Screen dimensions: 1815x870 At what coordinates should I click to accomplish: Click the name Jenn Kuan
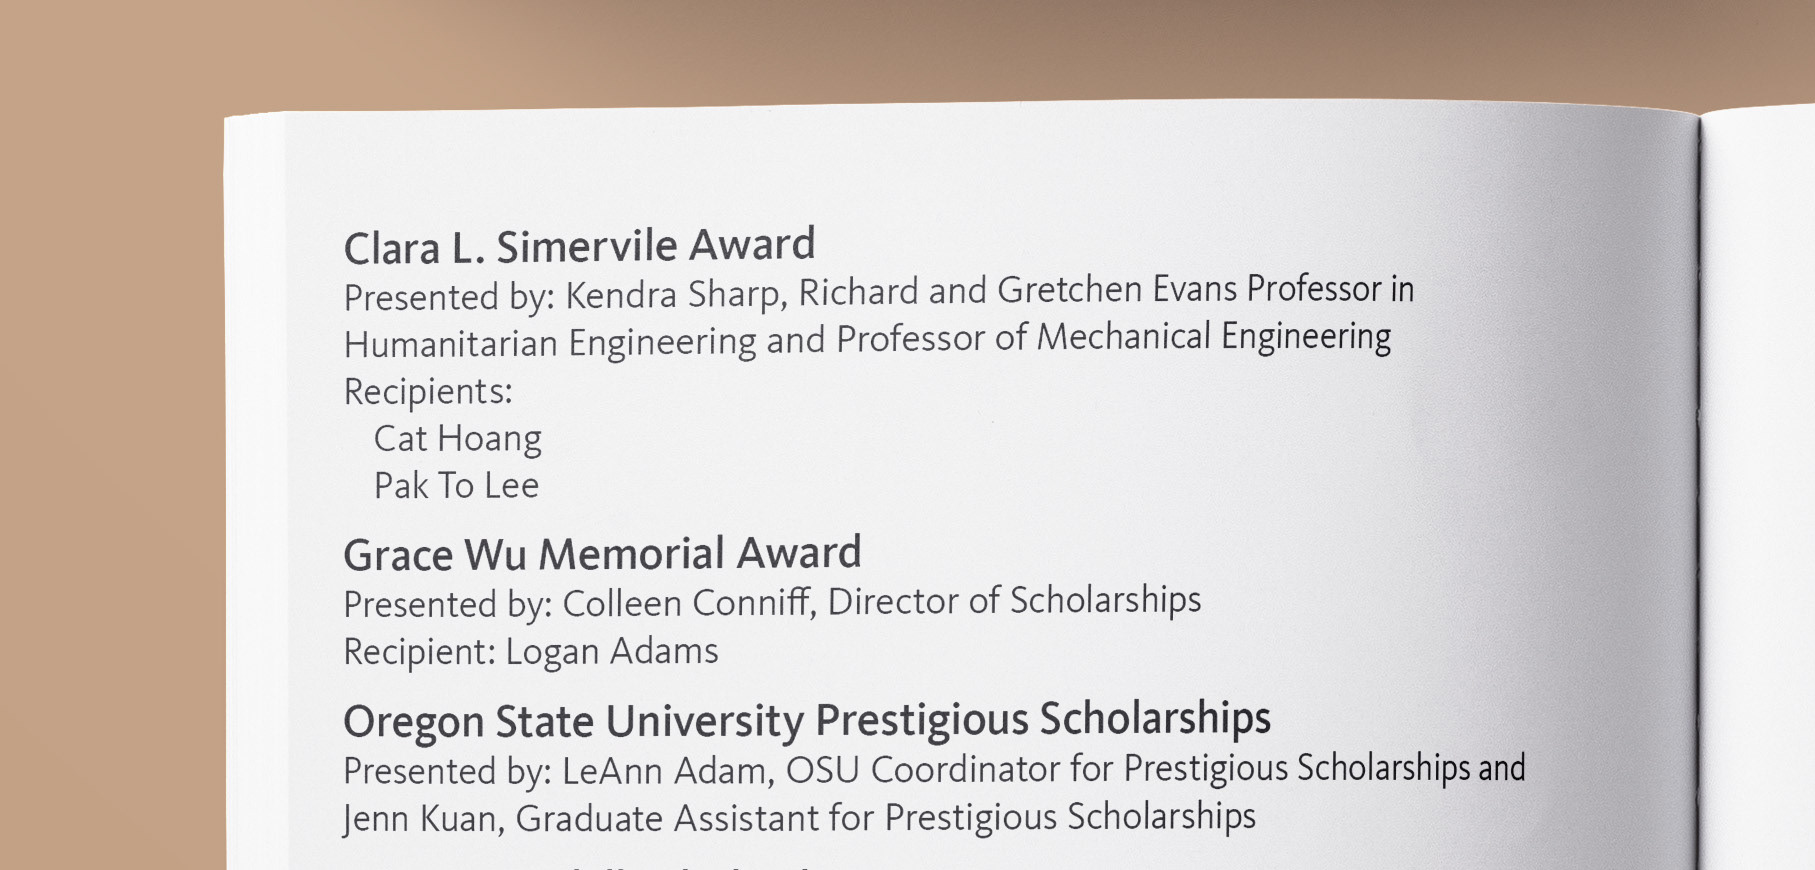click(423, 819)
